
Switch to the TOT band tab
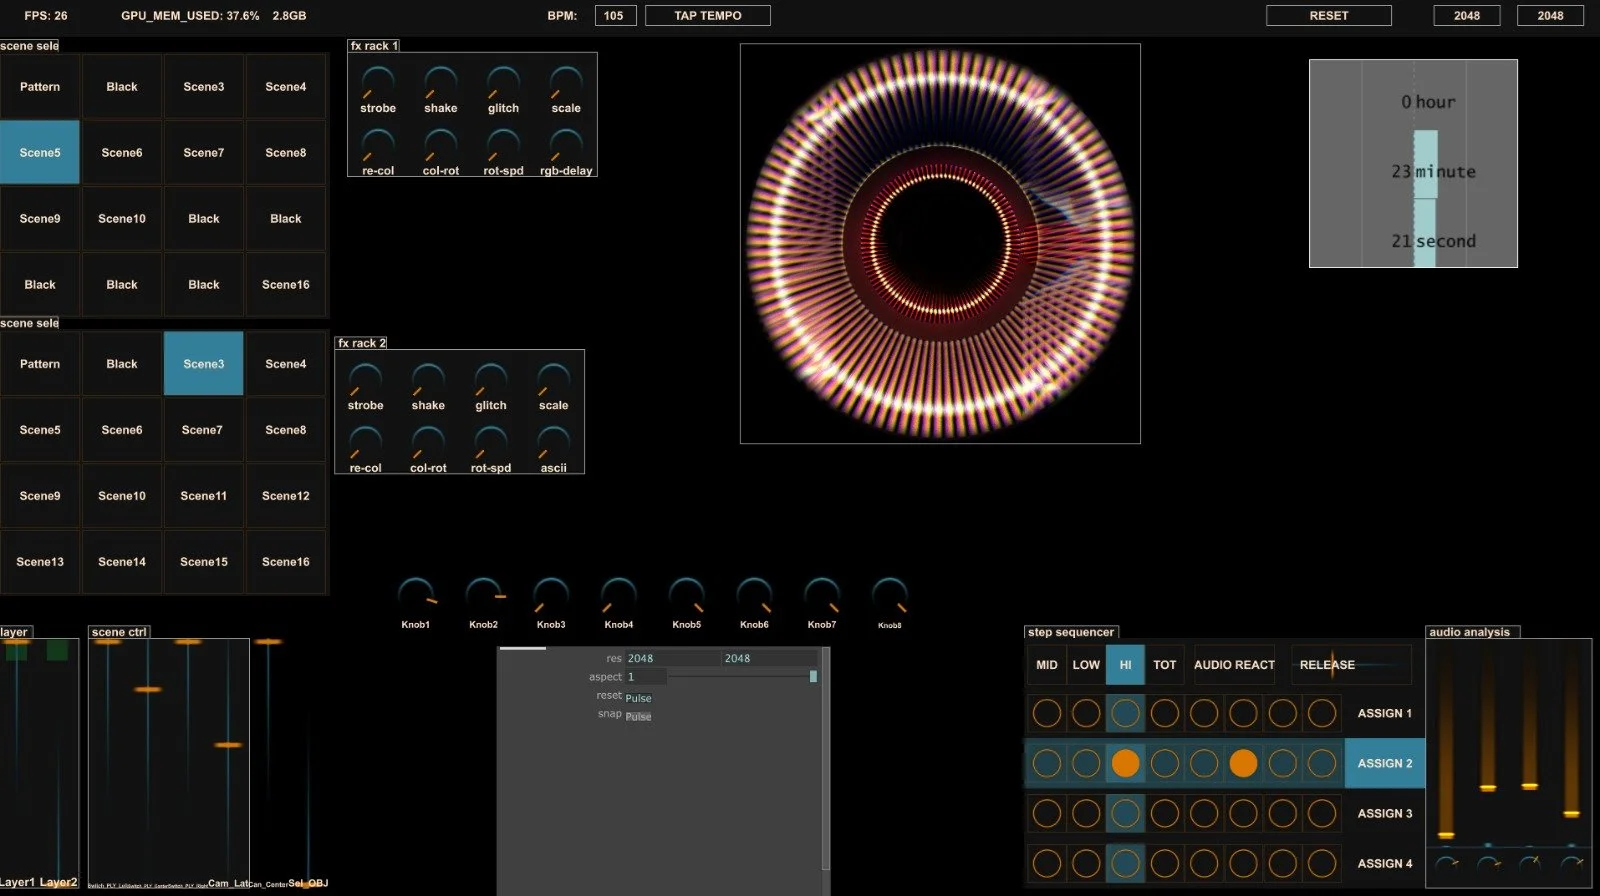[1164, 665]
